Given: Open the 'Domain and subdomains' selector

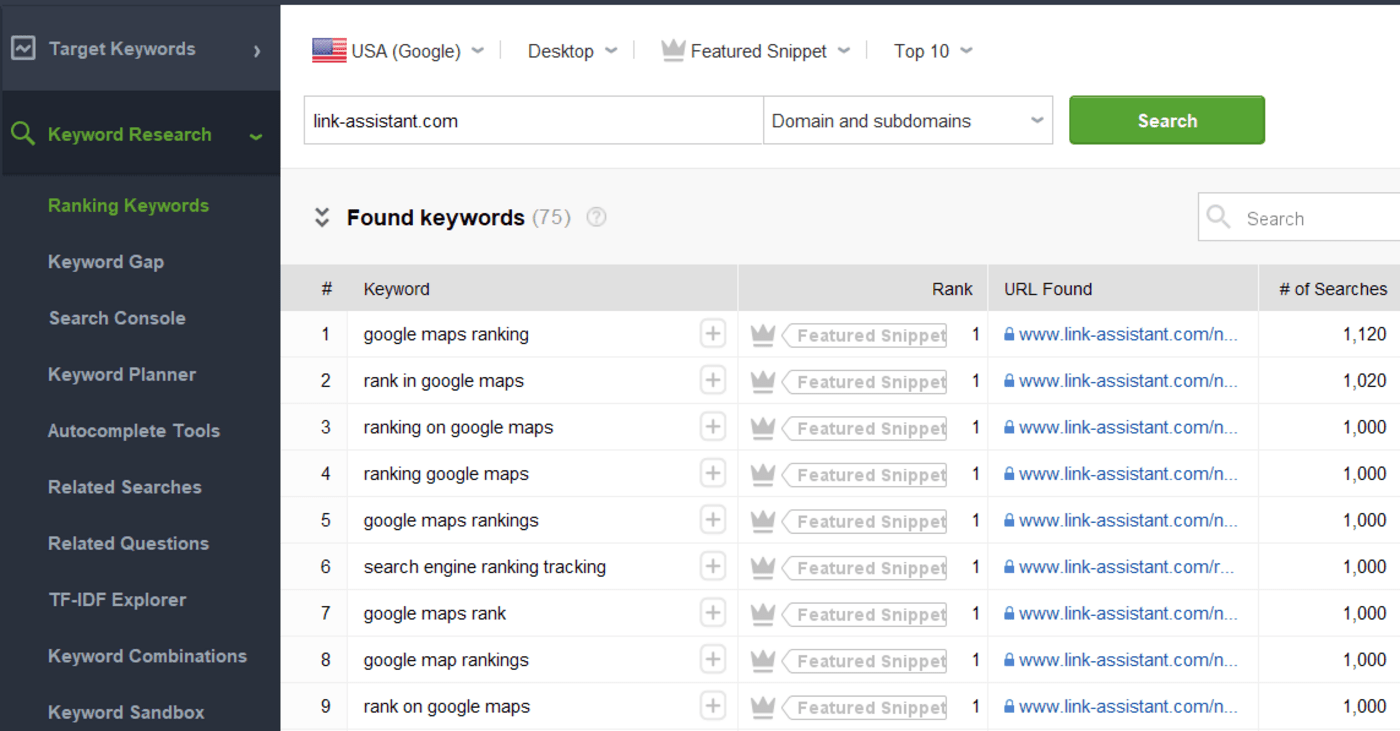Looking at the screenshot, I should pyautogui.click(x=907, y=120).
